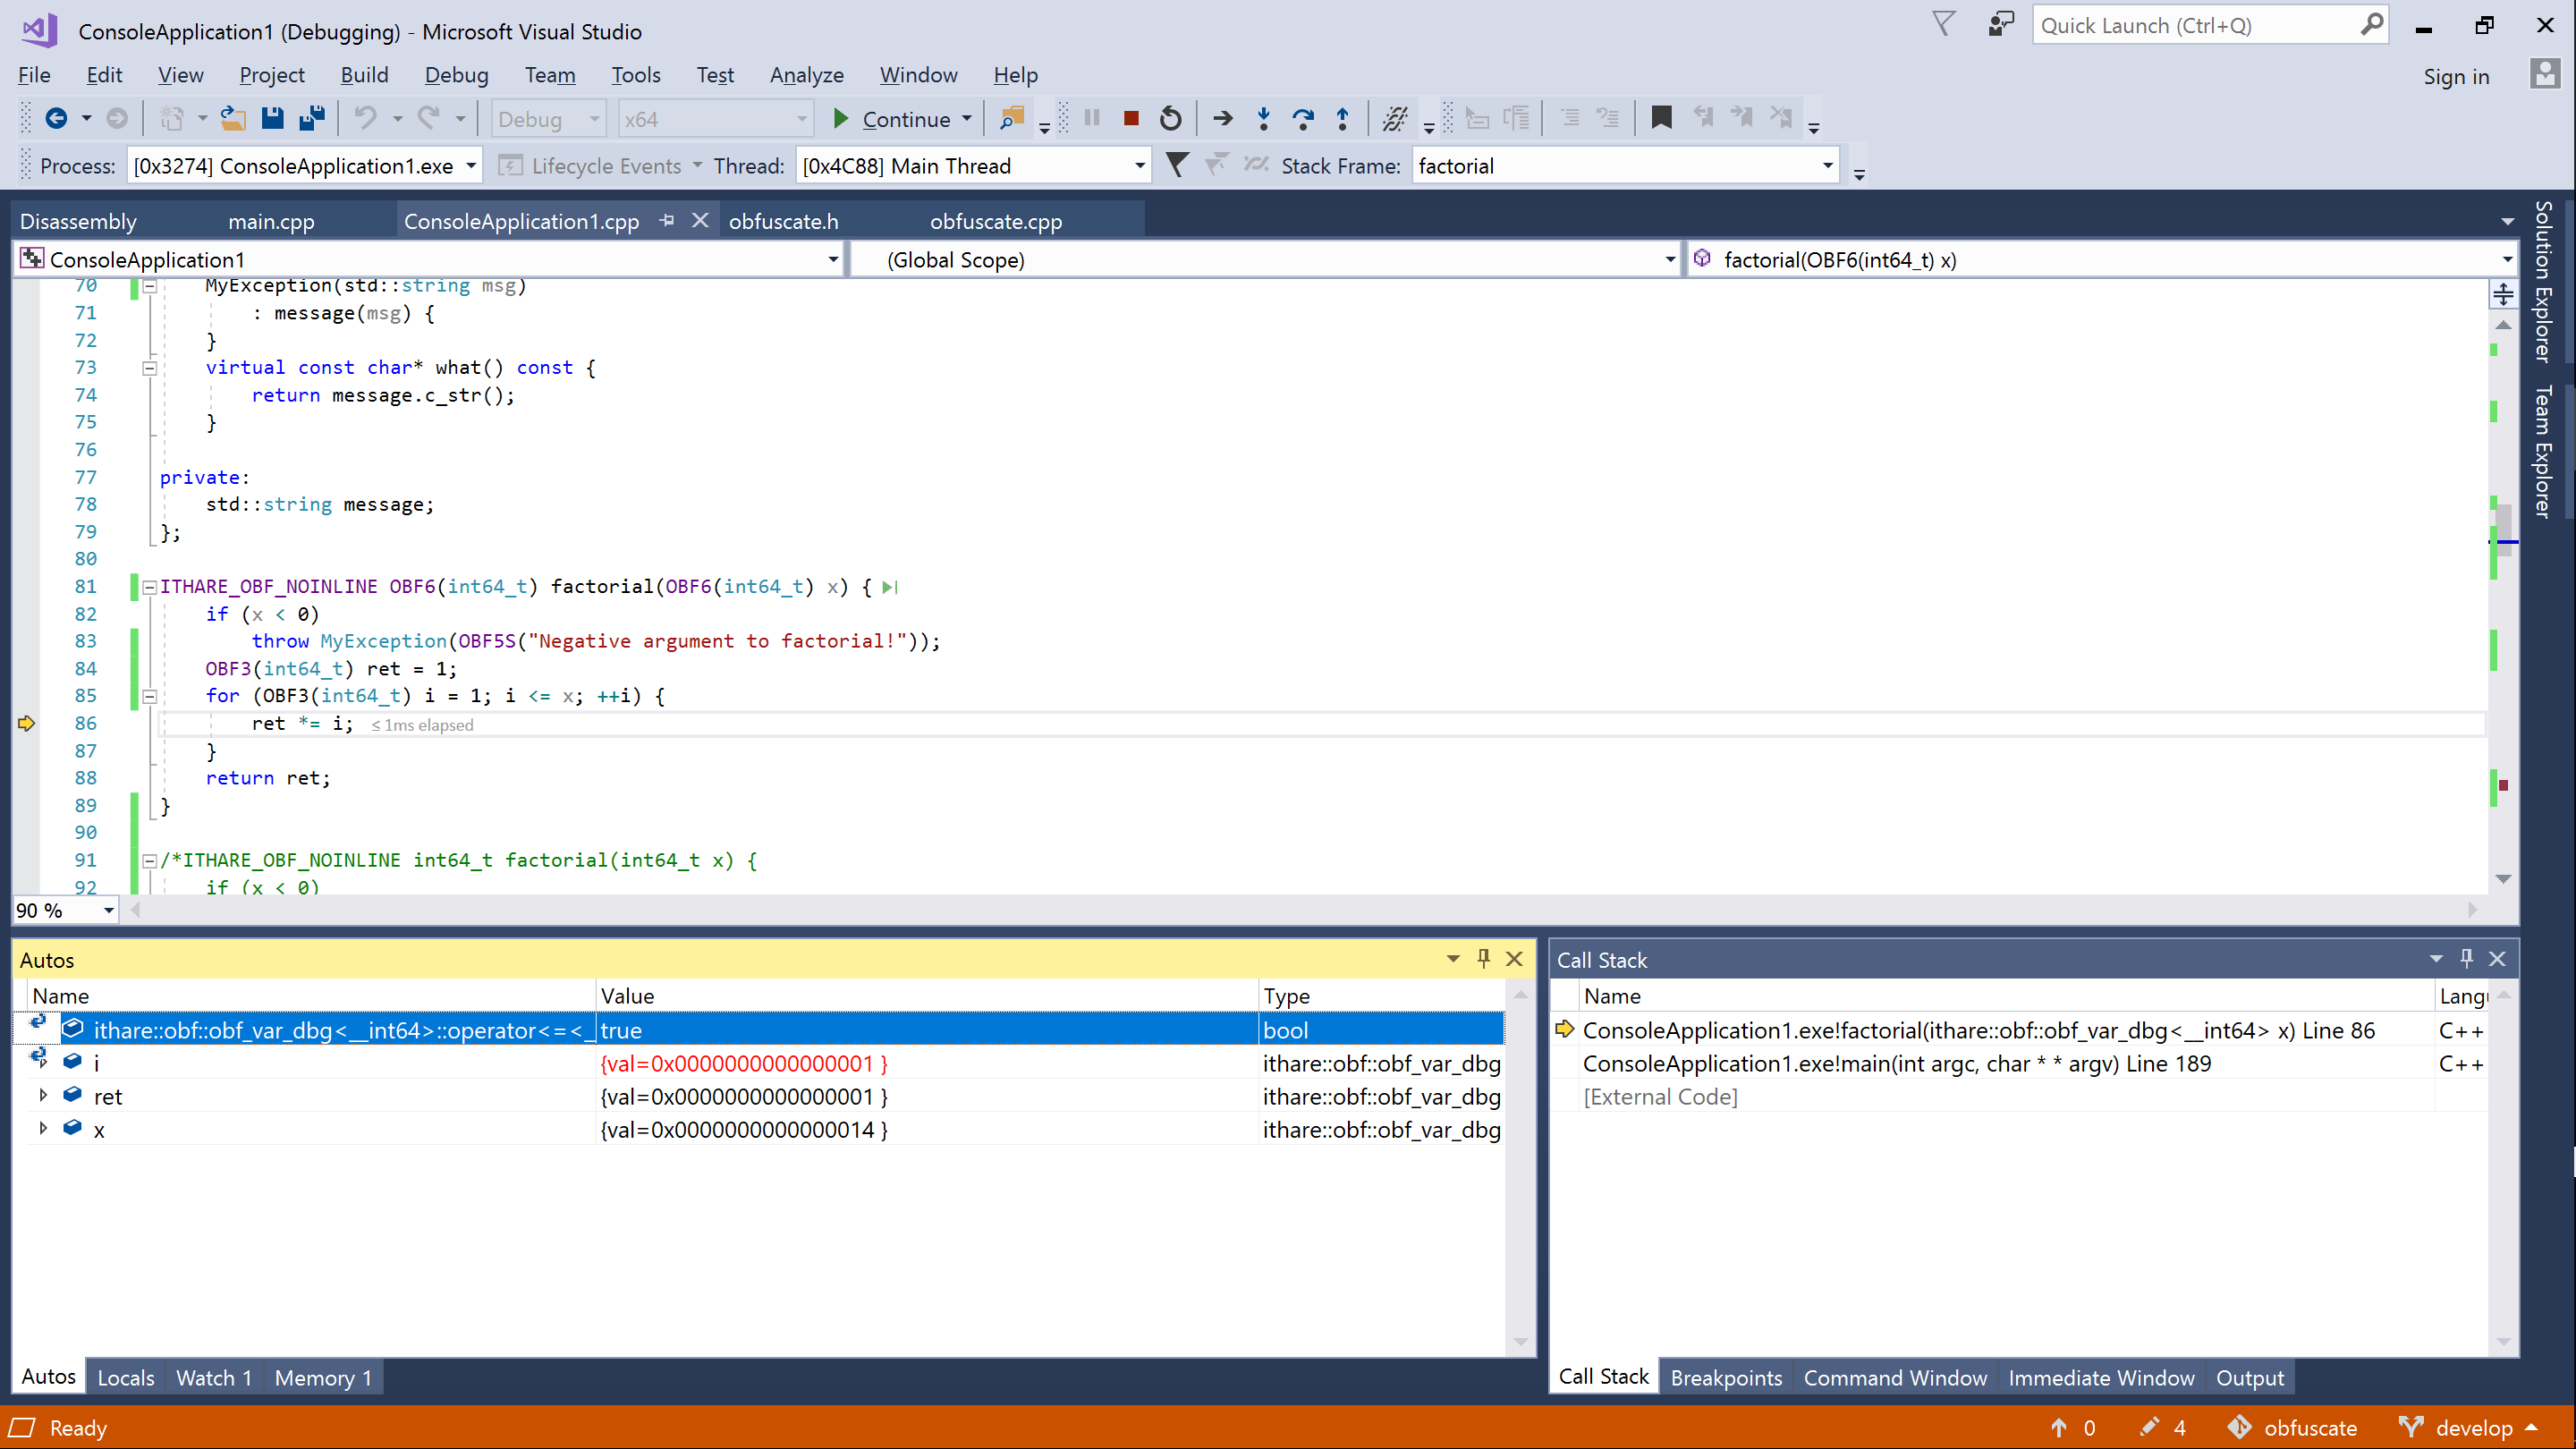Toggle the bookmark icon in toolbar
2576x1449 pixels.
coord(1661,118)
